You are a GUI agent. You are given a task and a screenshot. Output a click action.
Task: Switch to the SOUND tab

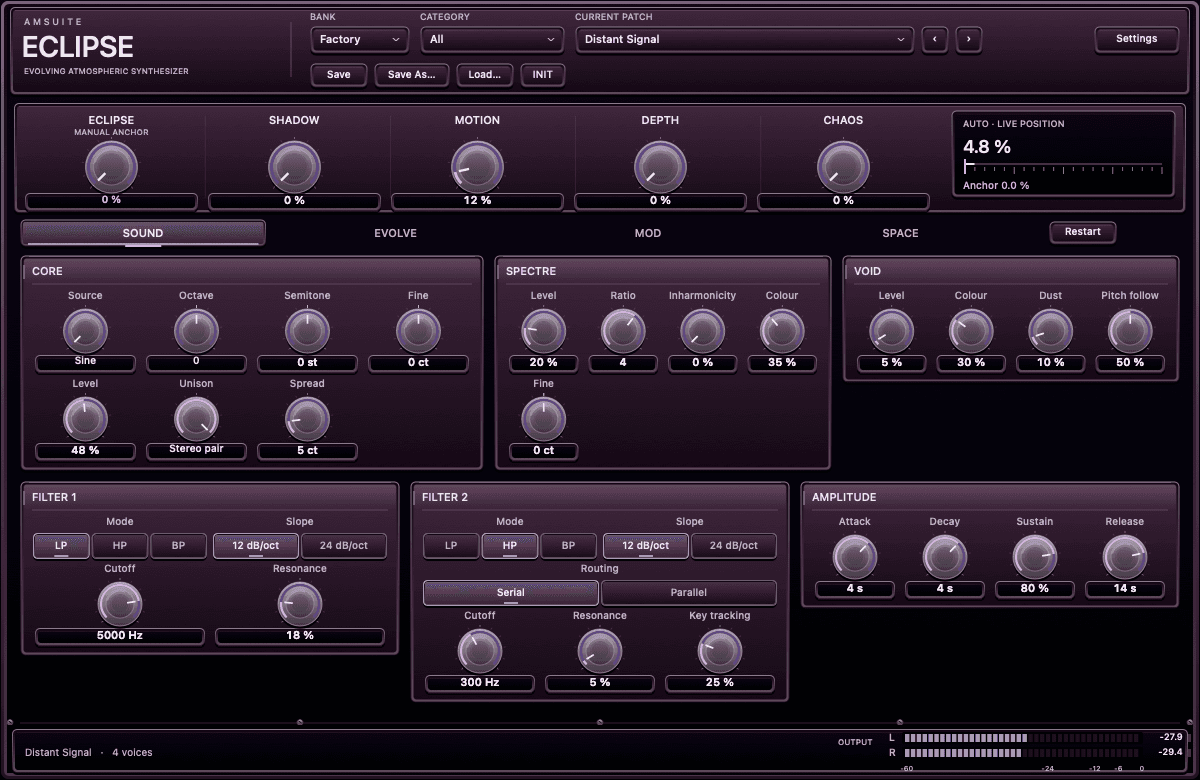[143, 233]
